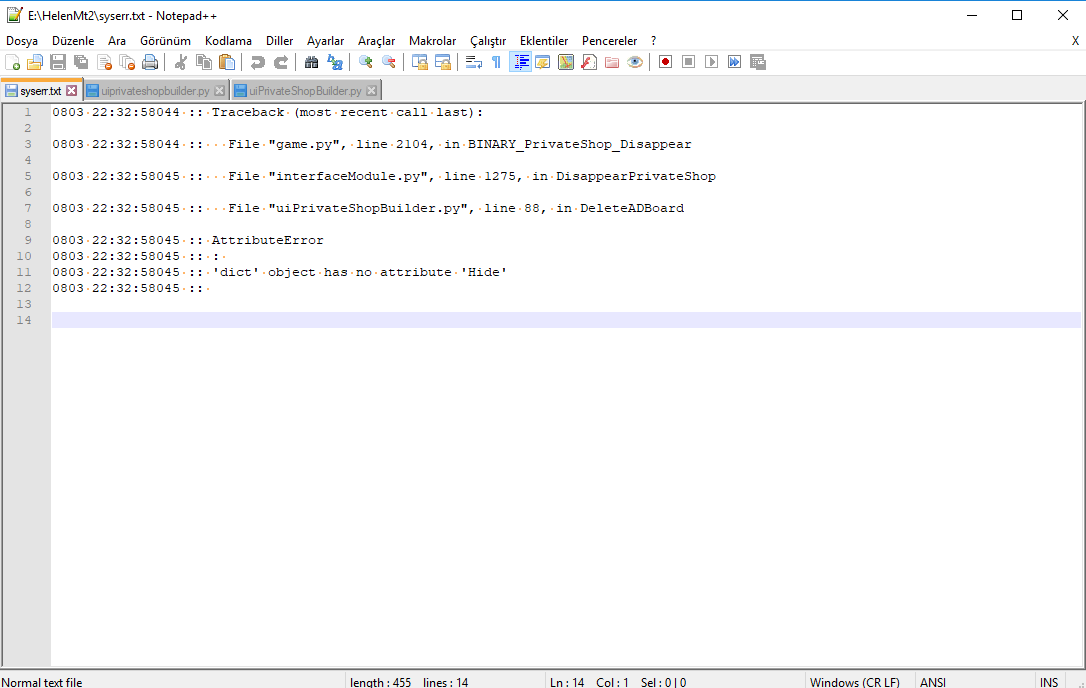1086x688 pixels.
Task: Cut the selection with the scissors icon
Action: tap(181, 62)
